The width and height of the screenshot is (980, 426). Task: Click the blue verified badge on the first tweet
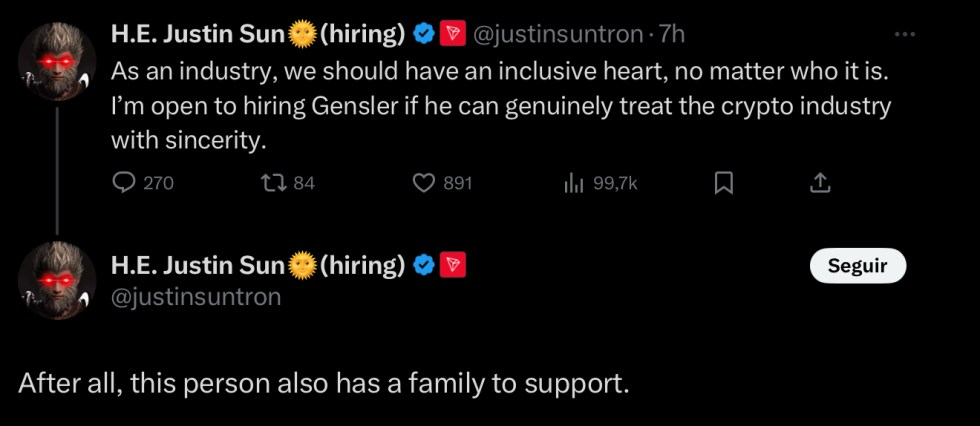424,34
